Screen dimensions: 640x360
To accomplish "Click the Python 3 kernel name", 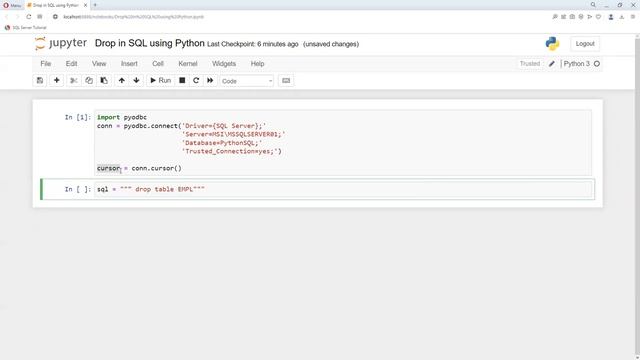I will click(x=576, y=64).
